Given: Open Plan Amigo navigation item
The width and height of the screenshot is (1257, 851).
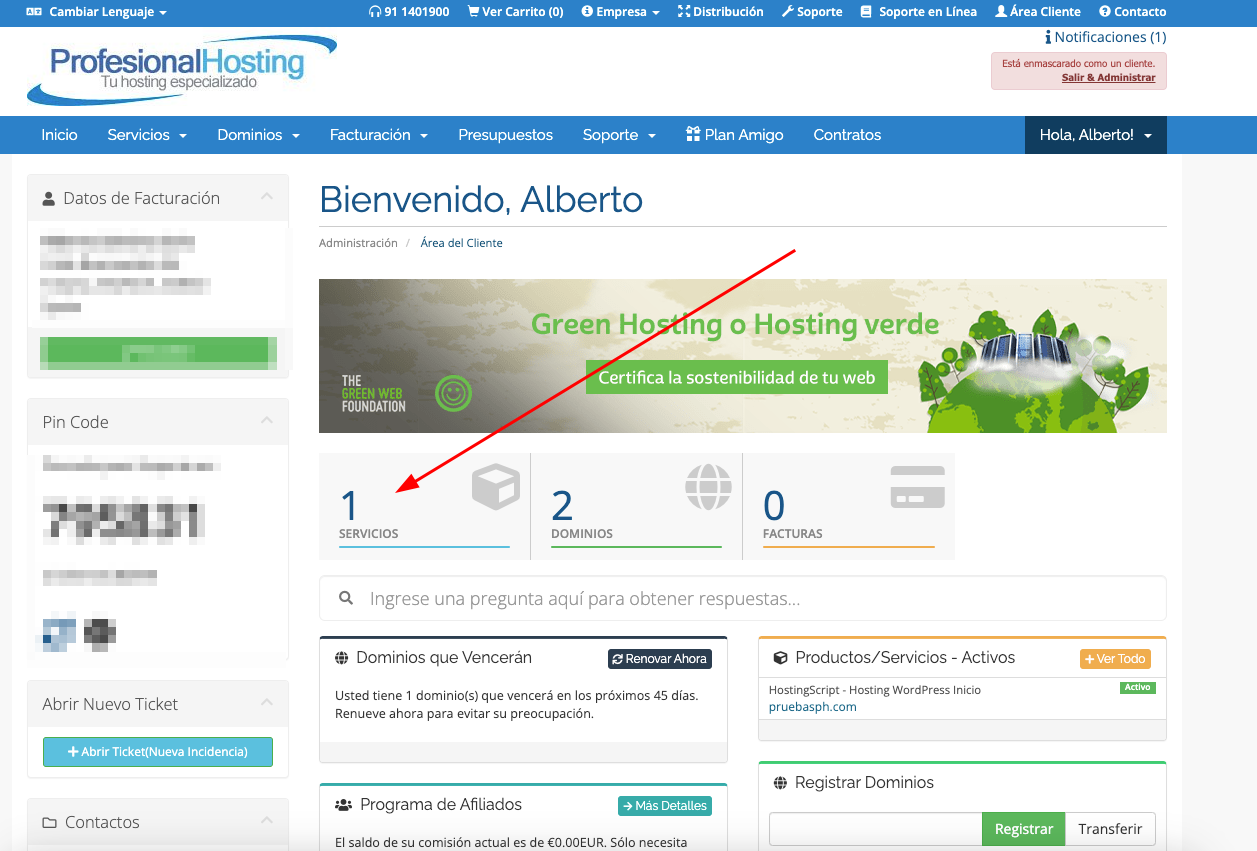Looking at the screenshot, I should tap(735, 135).
